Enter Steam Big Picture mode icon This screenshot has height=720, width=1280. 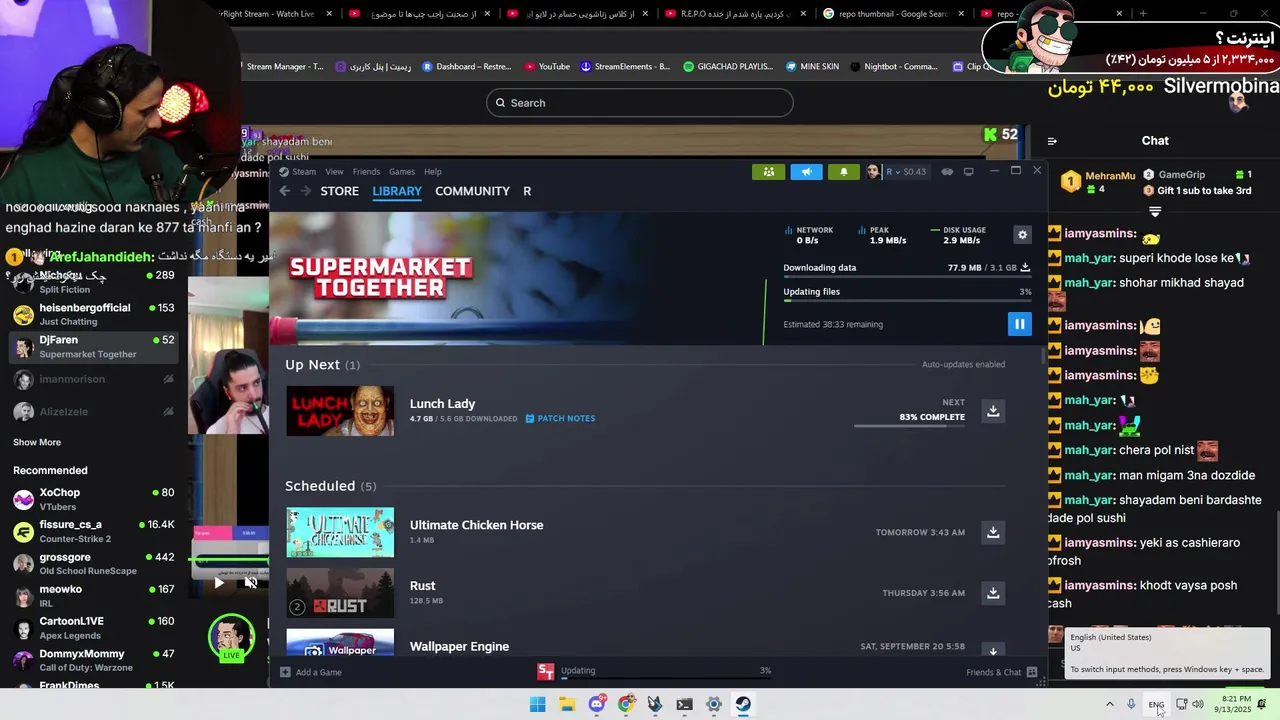click(x=968, y=171)
